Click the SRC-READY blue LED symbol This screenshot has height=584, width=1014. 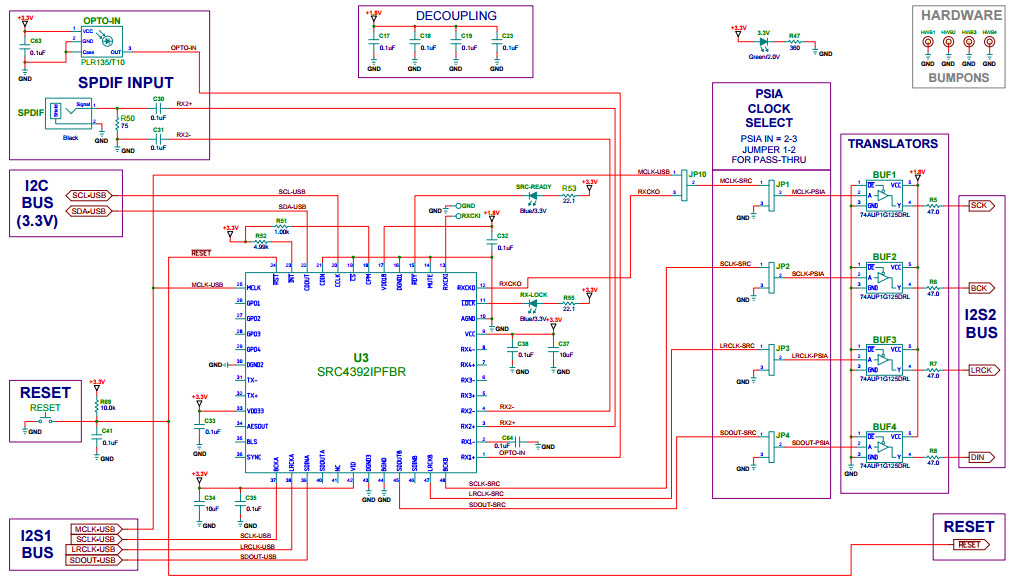coord(532,198)
